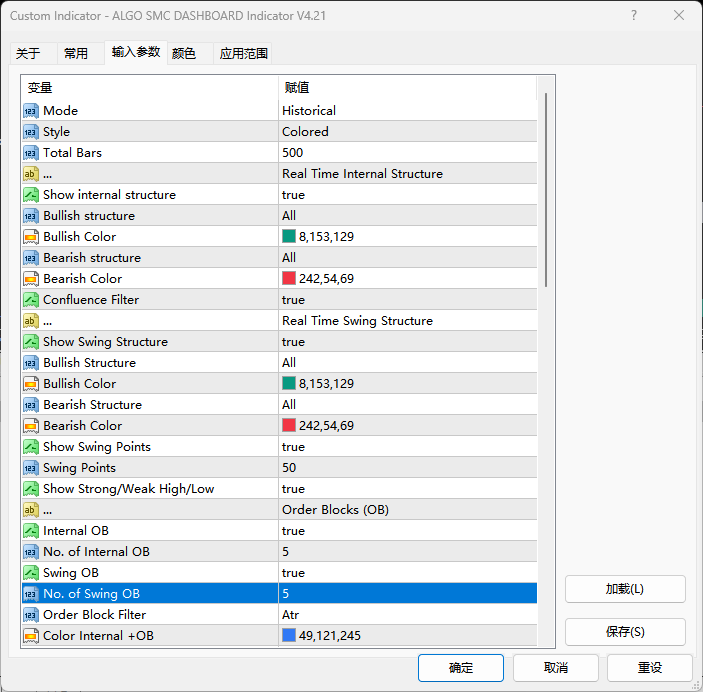The width and height of the screenshot is (703, 692).
Task: Select the icon beside Show Strong/Weak High/Low
Action: [x=30, y=489]
